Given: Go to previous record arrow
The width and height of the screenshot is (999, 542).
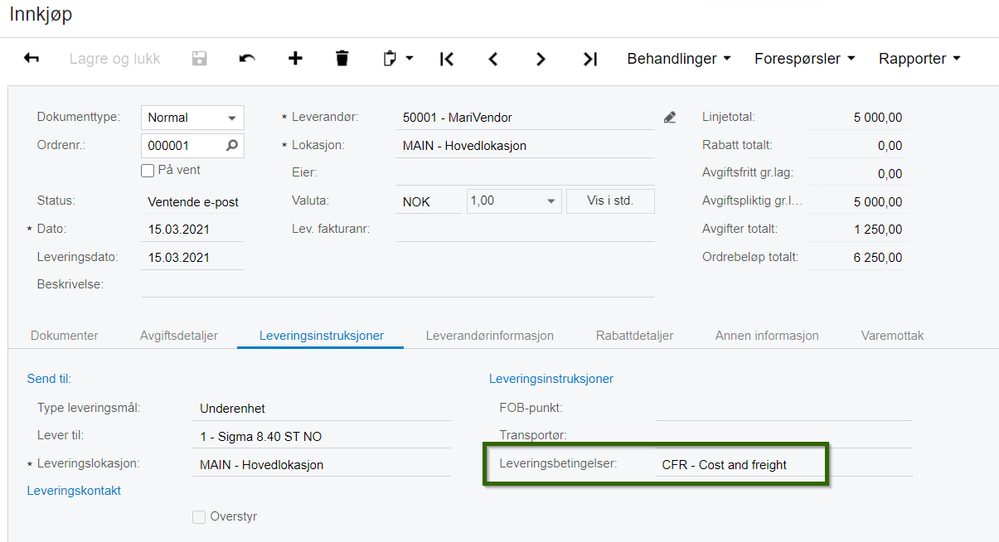Looking at the screenshot, I should 493,59.
